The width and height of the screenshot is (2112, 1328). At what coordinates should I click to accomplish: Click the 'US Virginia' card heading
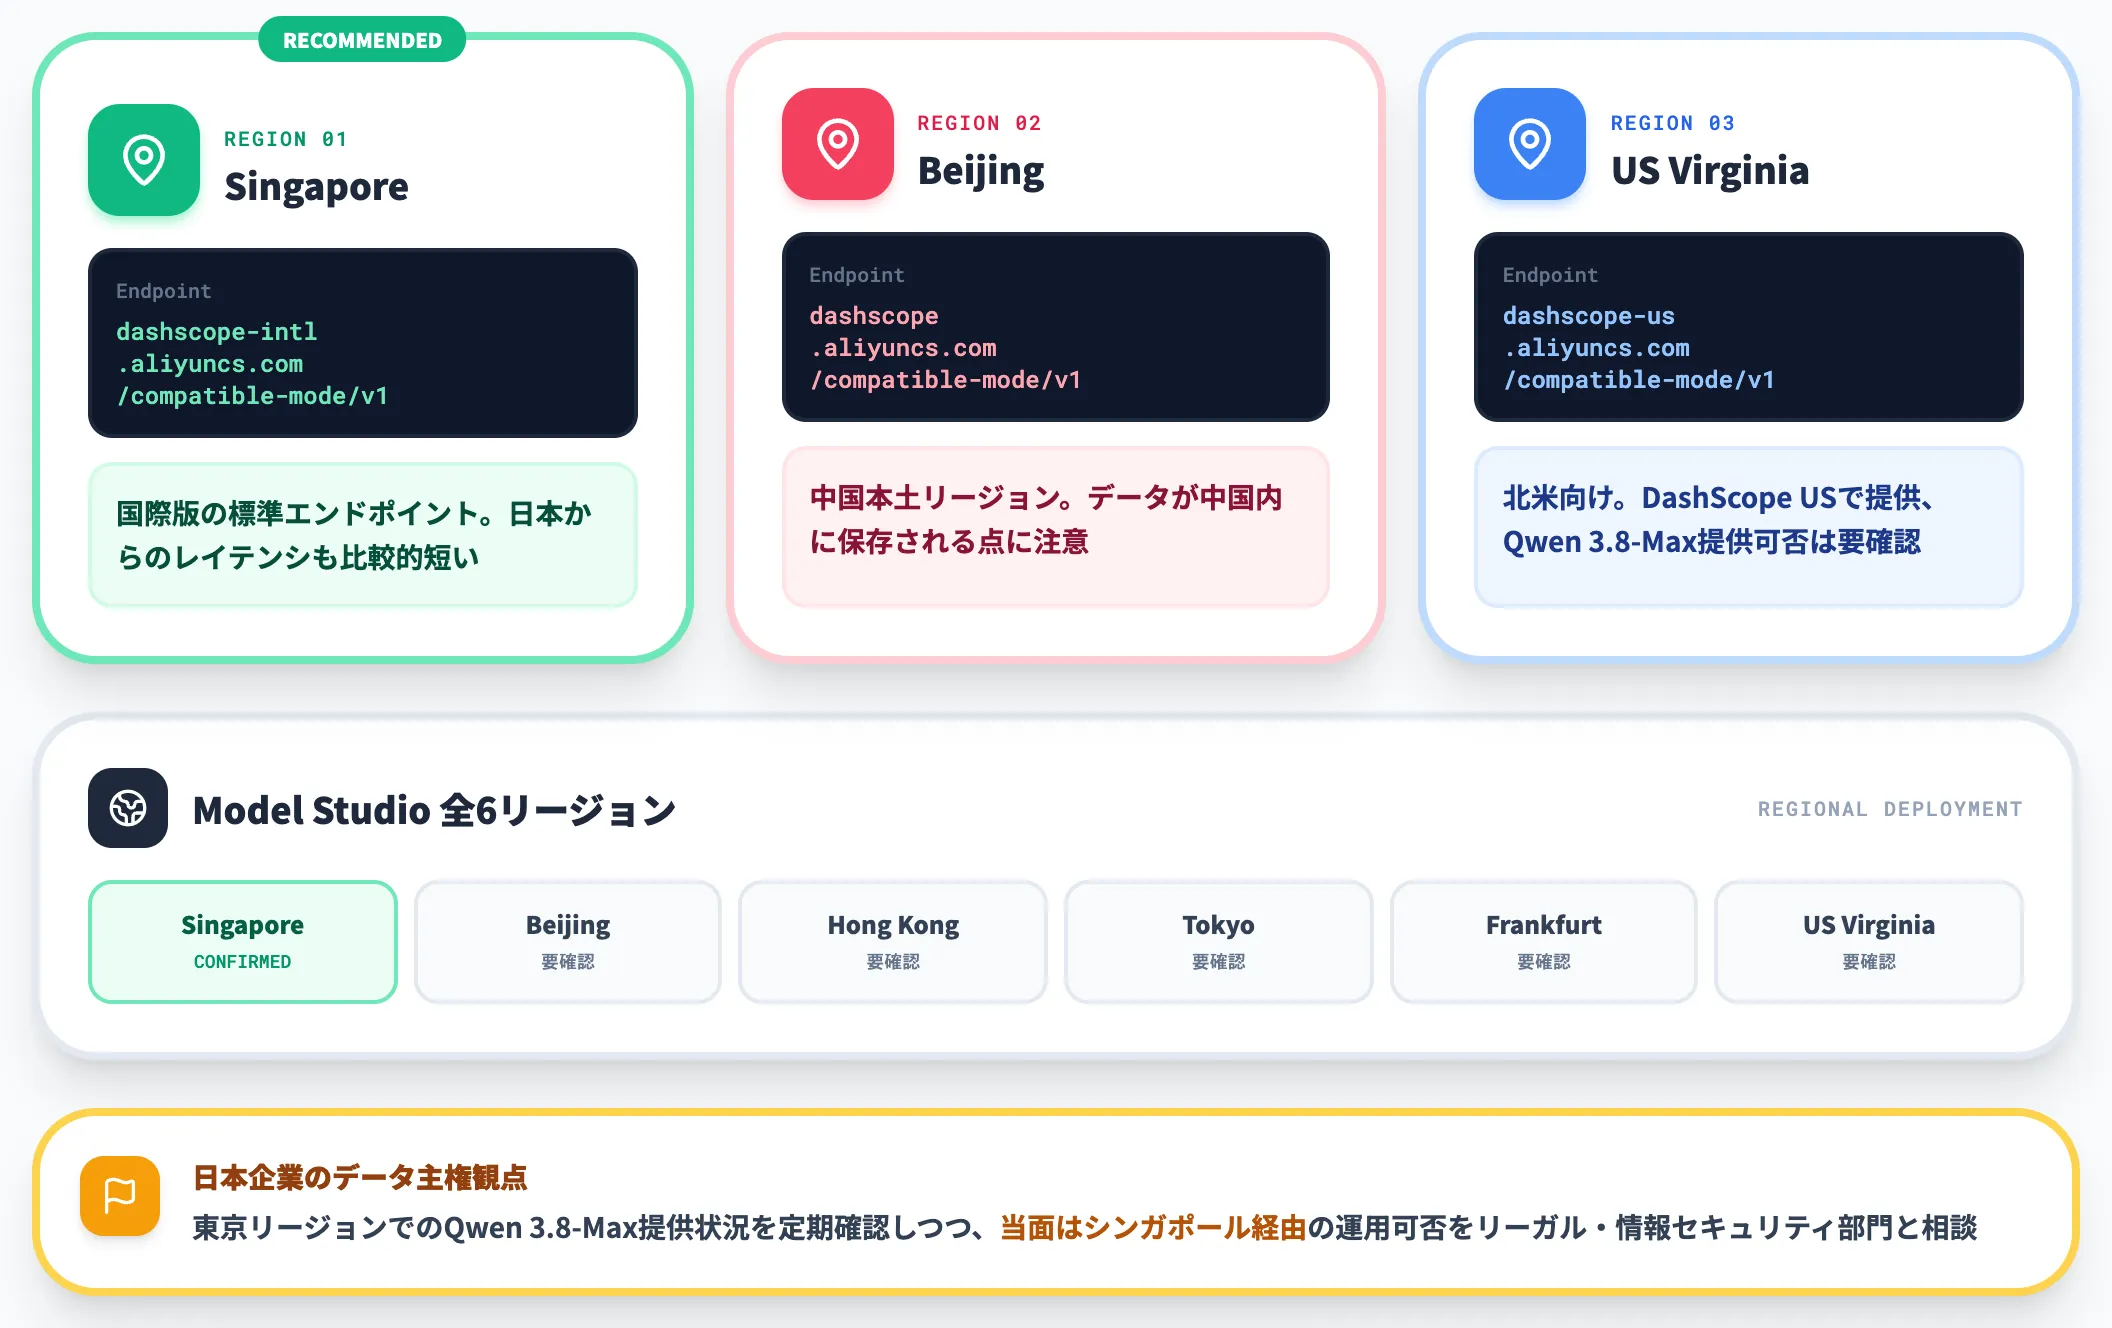(1710, 171)
